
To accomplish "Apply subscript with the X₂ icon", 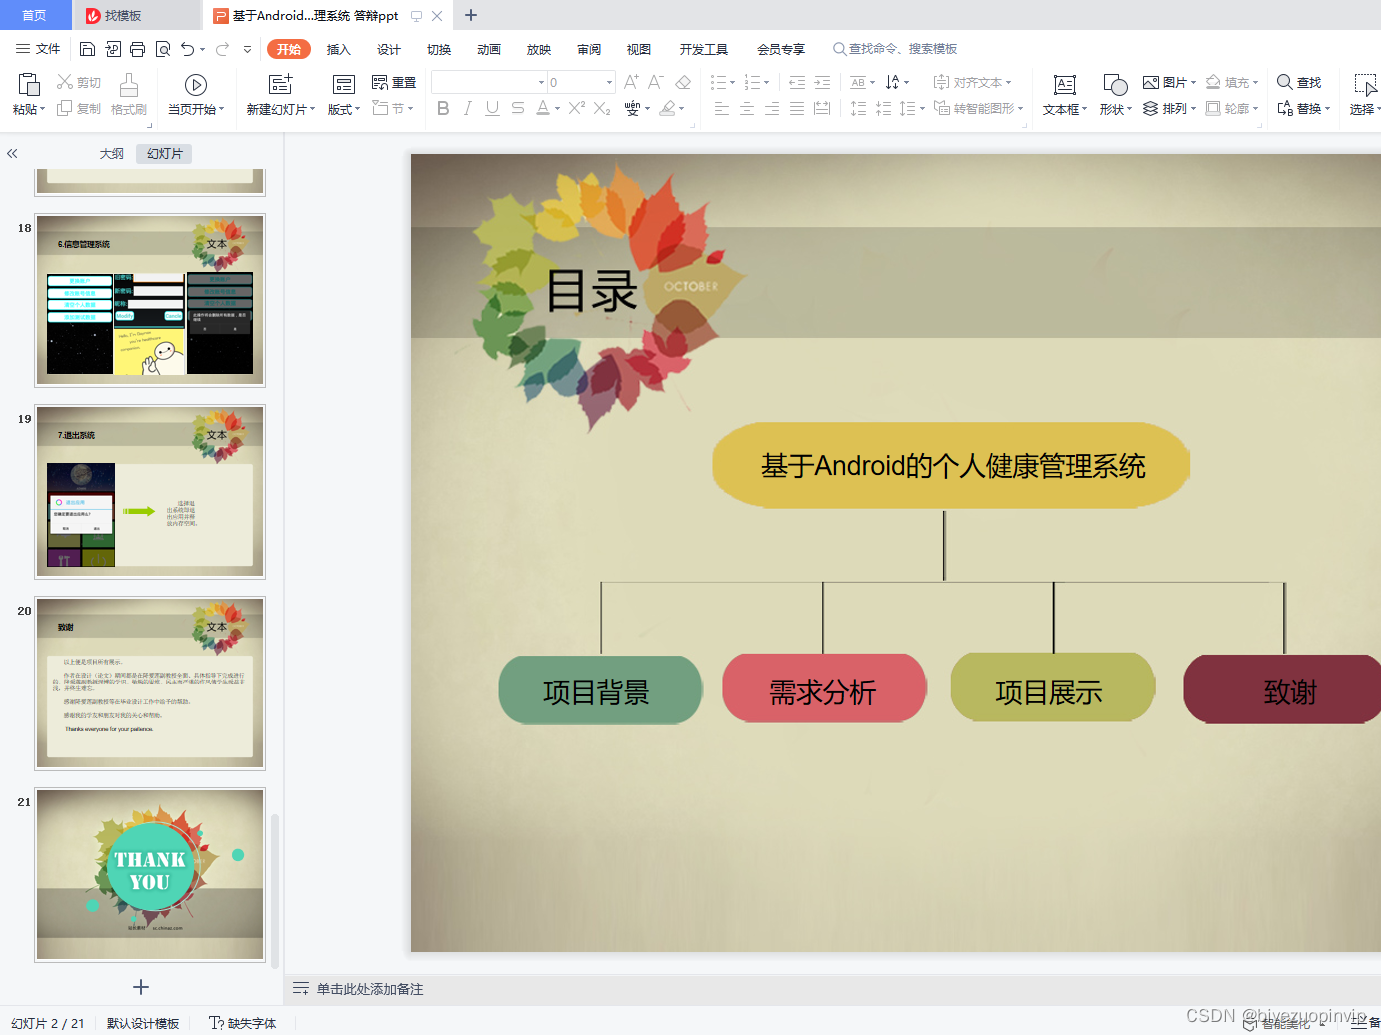I will pyautogui.click(x=602, y=108).
